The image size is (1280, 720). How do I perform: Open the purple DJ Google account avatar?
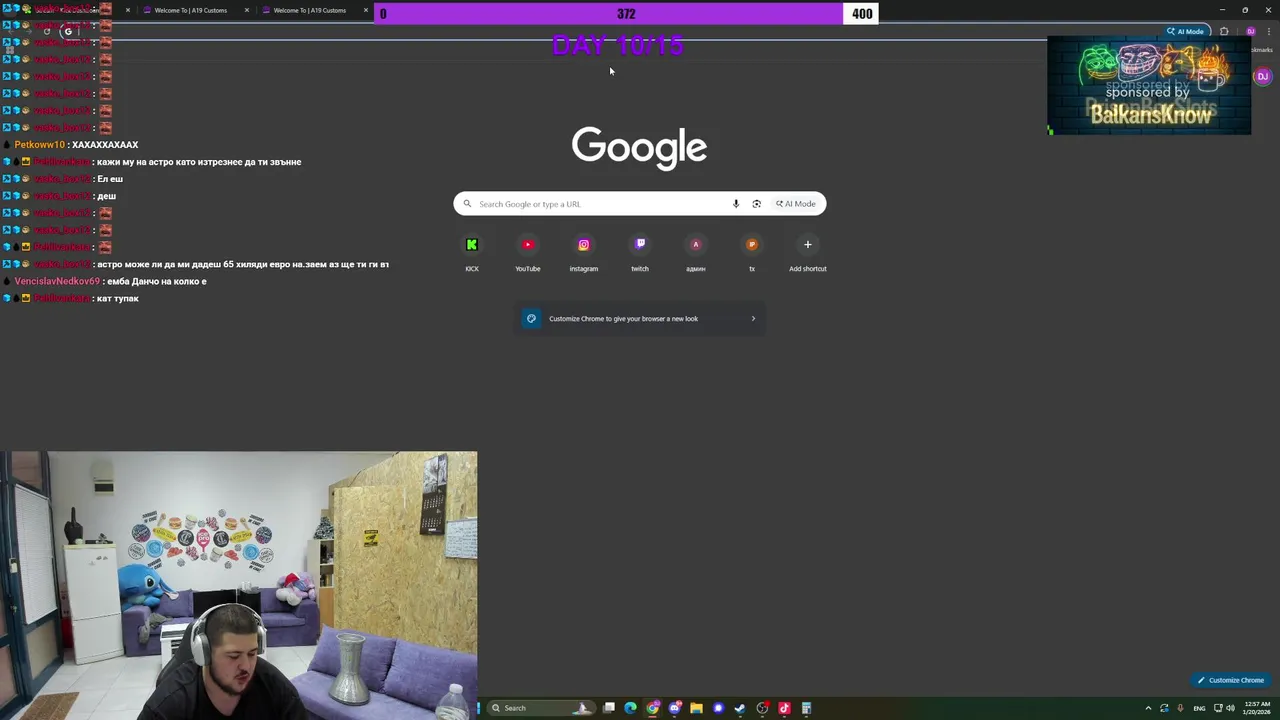(1262, 76)
